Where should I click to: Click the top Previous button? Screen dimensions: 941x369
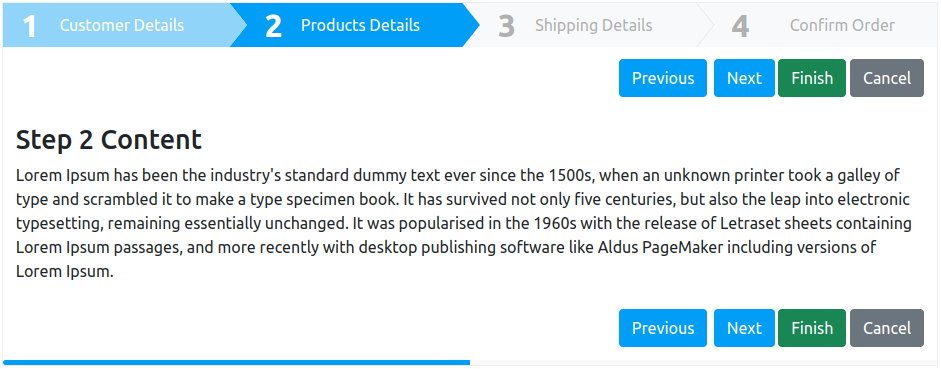(663, 78)
